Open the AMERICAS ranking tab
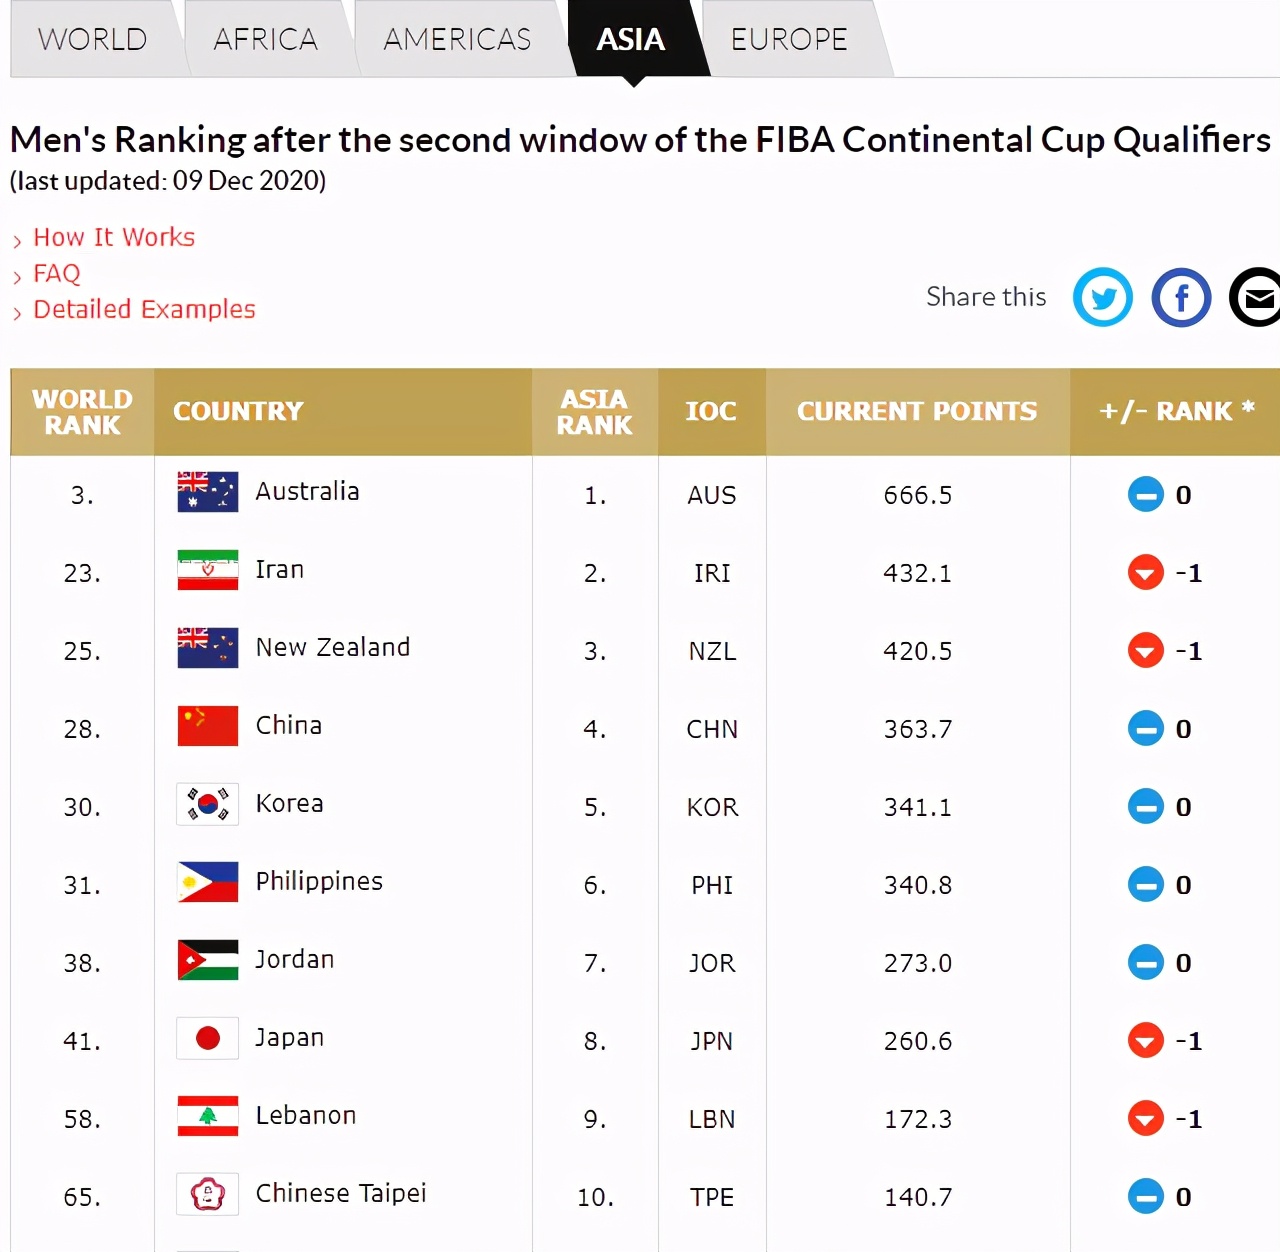 [x=457, y=39]
